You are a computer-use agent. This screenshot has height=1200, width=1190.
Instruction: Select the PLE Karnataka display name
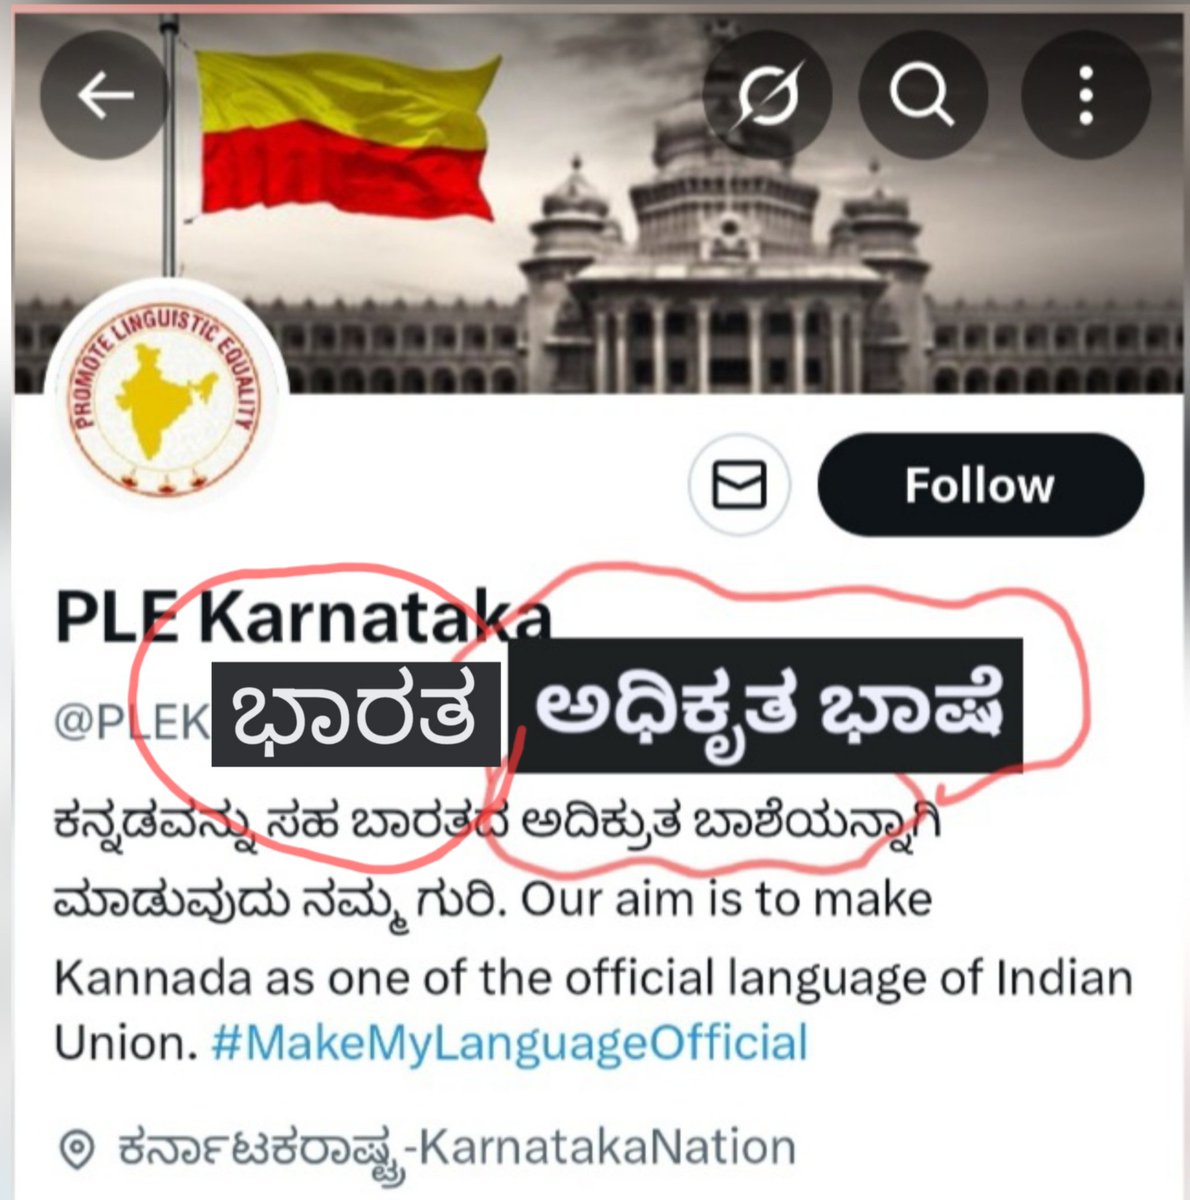coord(303,620)
